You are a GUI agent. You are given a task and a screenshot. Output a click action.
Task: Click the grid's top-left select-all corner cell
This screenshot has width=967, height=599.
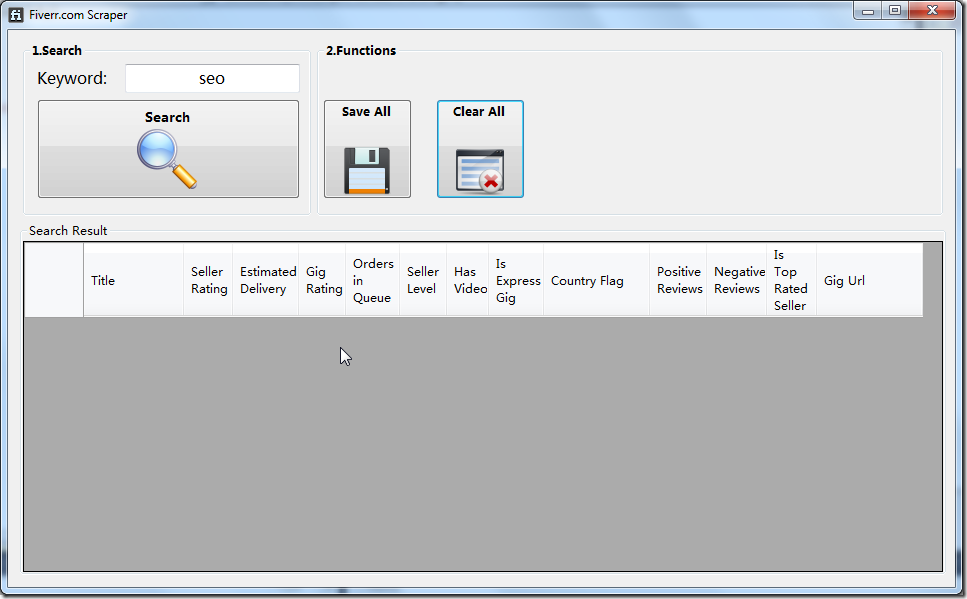tap(54, 280)
